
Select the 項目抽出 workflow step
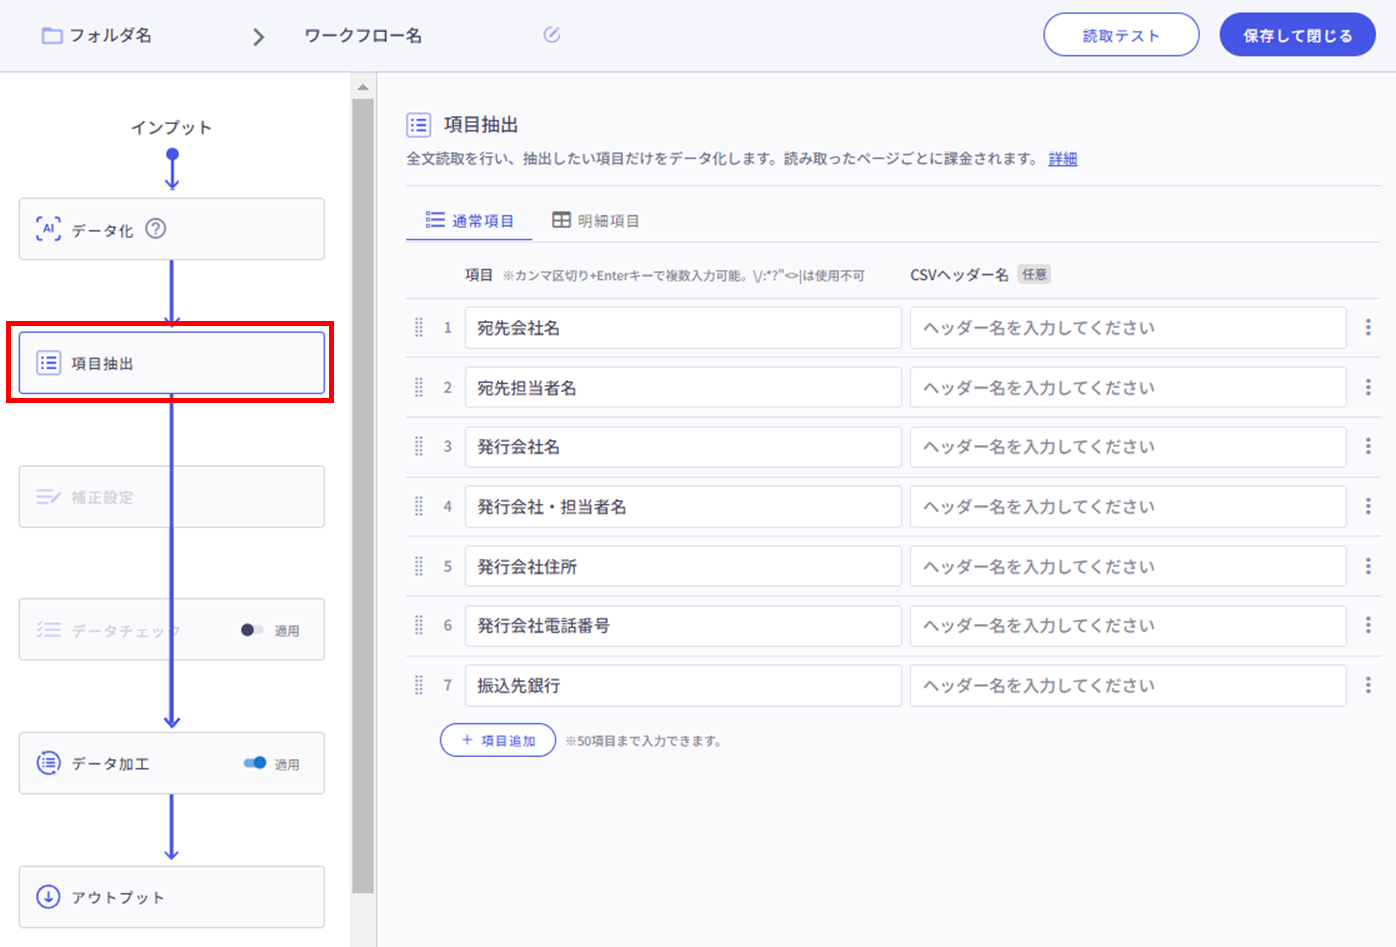(172, 363)
